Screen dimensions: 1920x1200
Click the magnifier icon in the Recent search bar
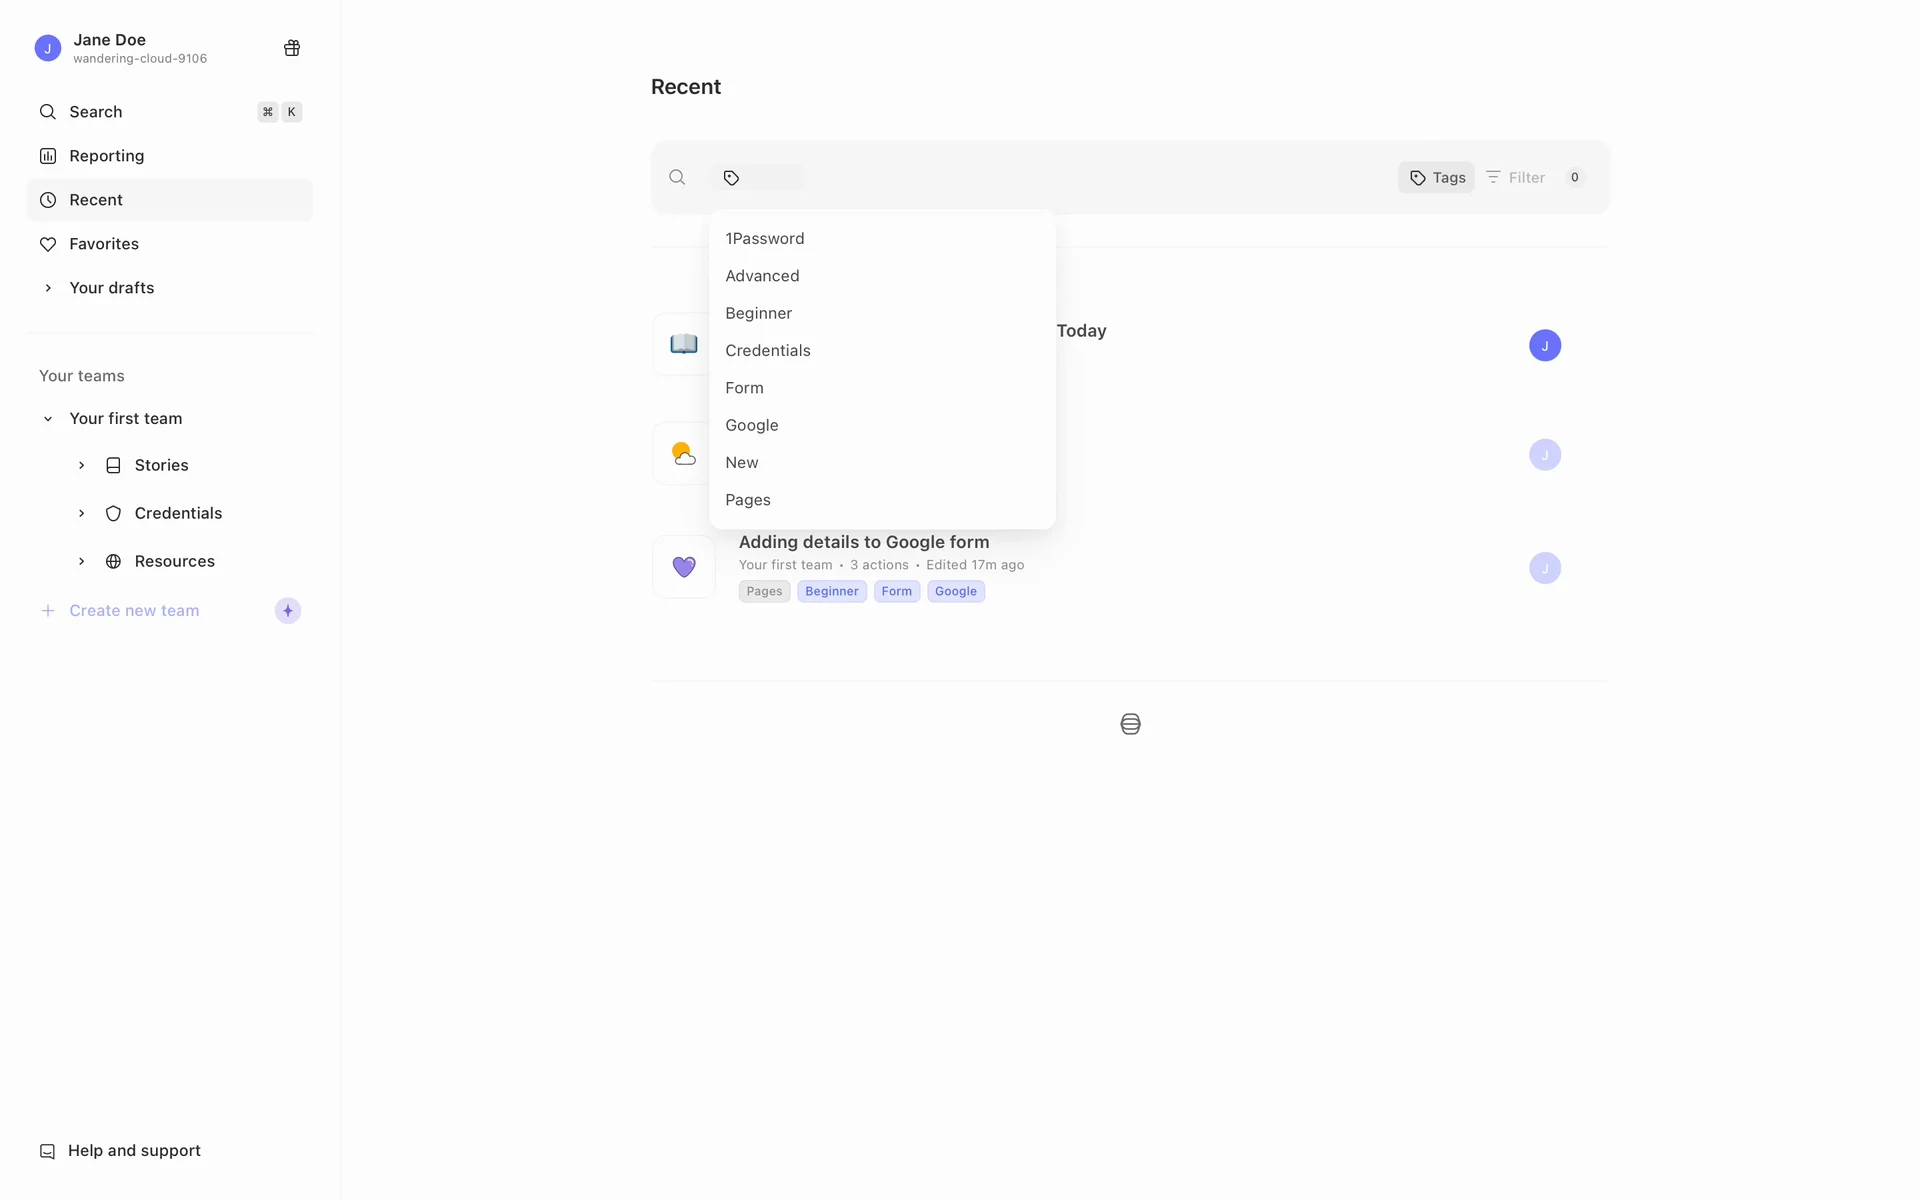677,178
